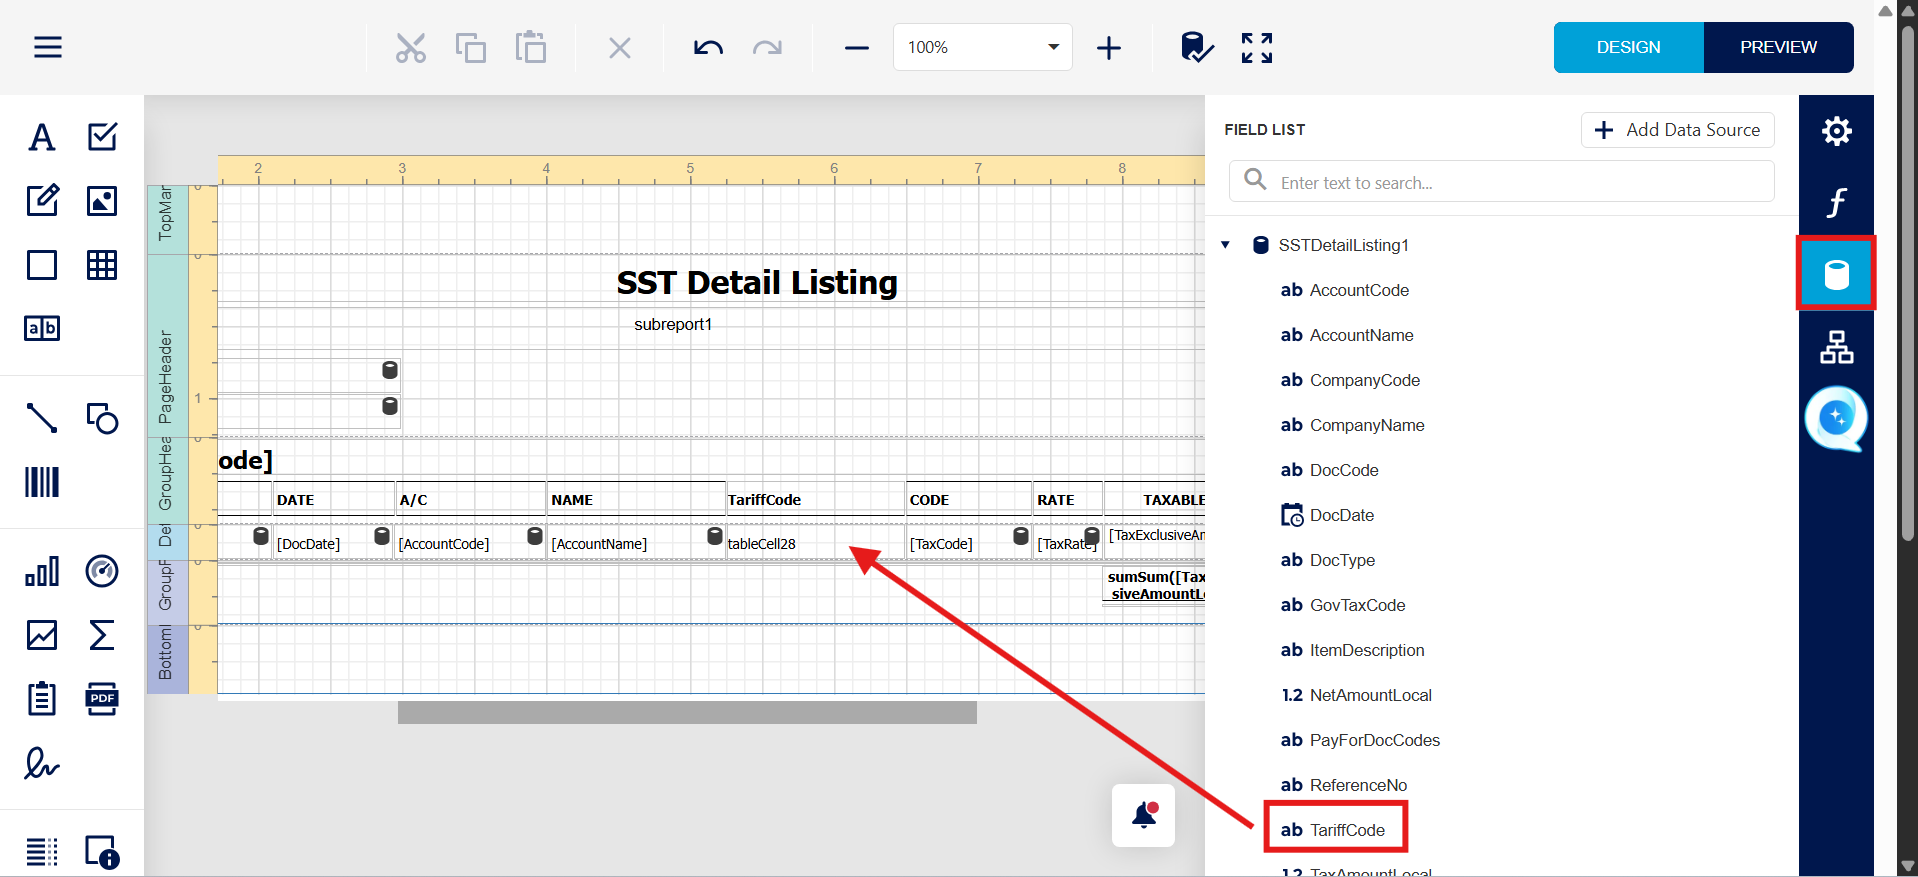Viewport: 1918px width, 877px height.
Task: Switch to the Preview tab
Action: pos(1778,47)
